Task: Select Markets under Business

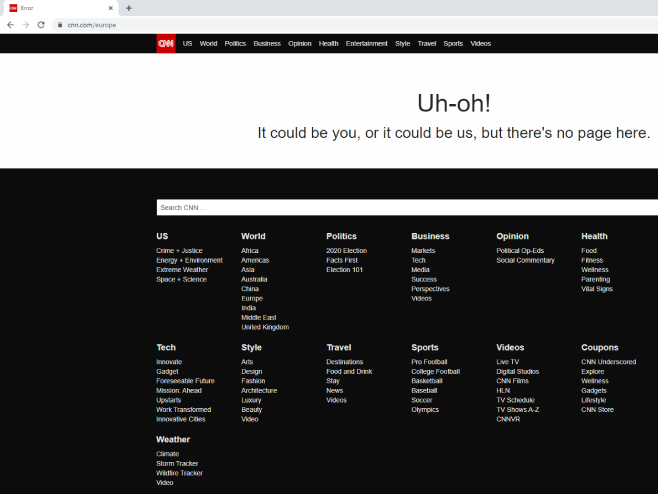Action: 423,251
